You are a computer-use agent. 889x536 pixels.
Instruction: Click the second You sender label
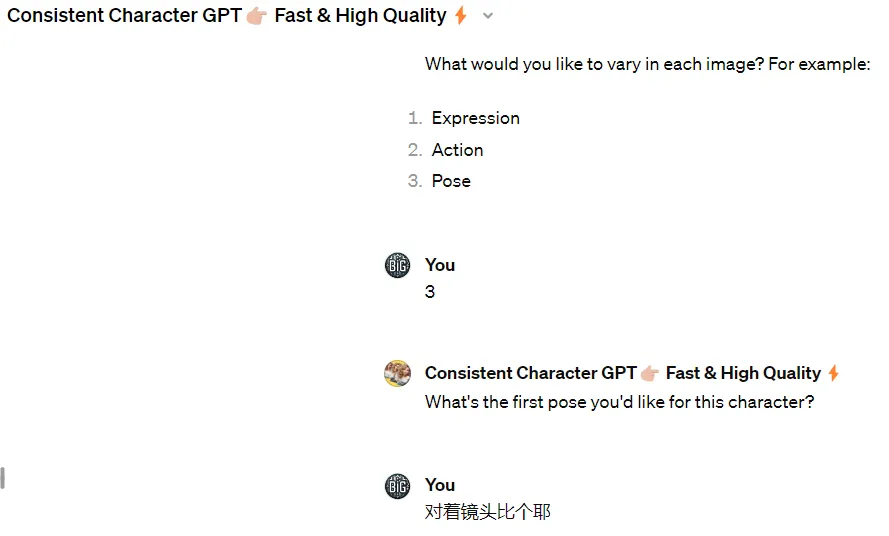tap(440, 485)
